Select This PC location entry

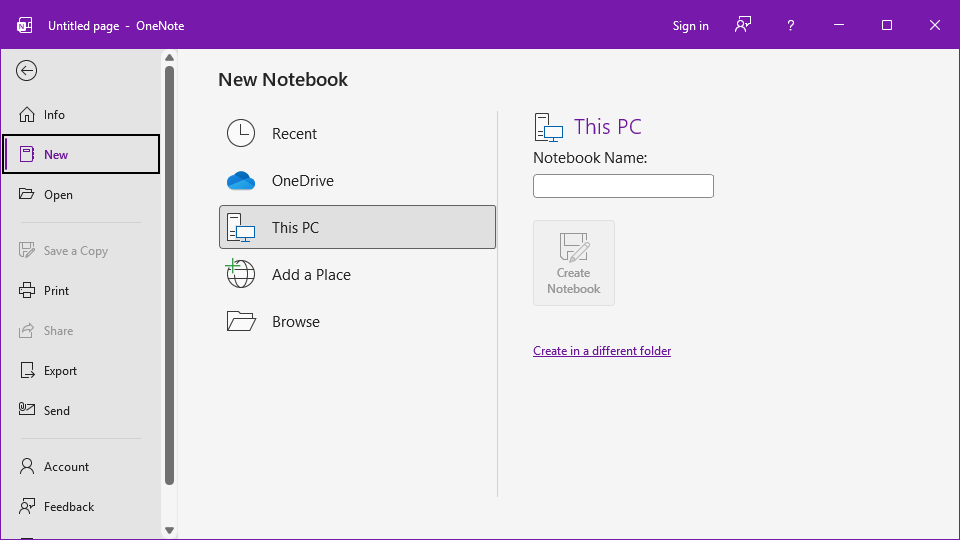(358, 227)
